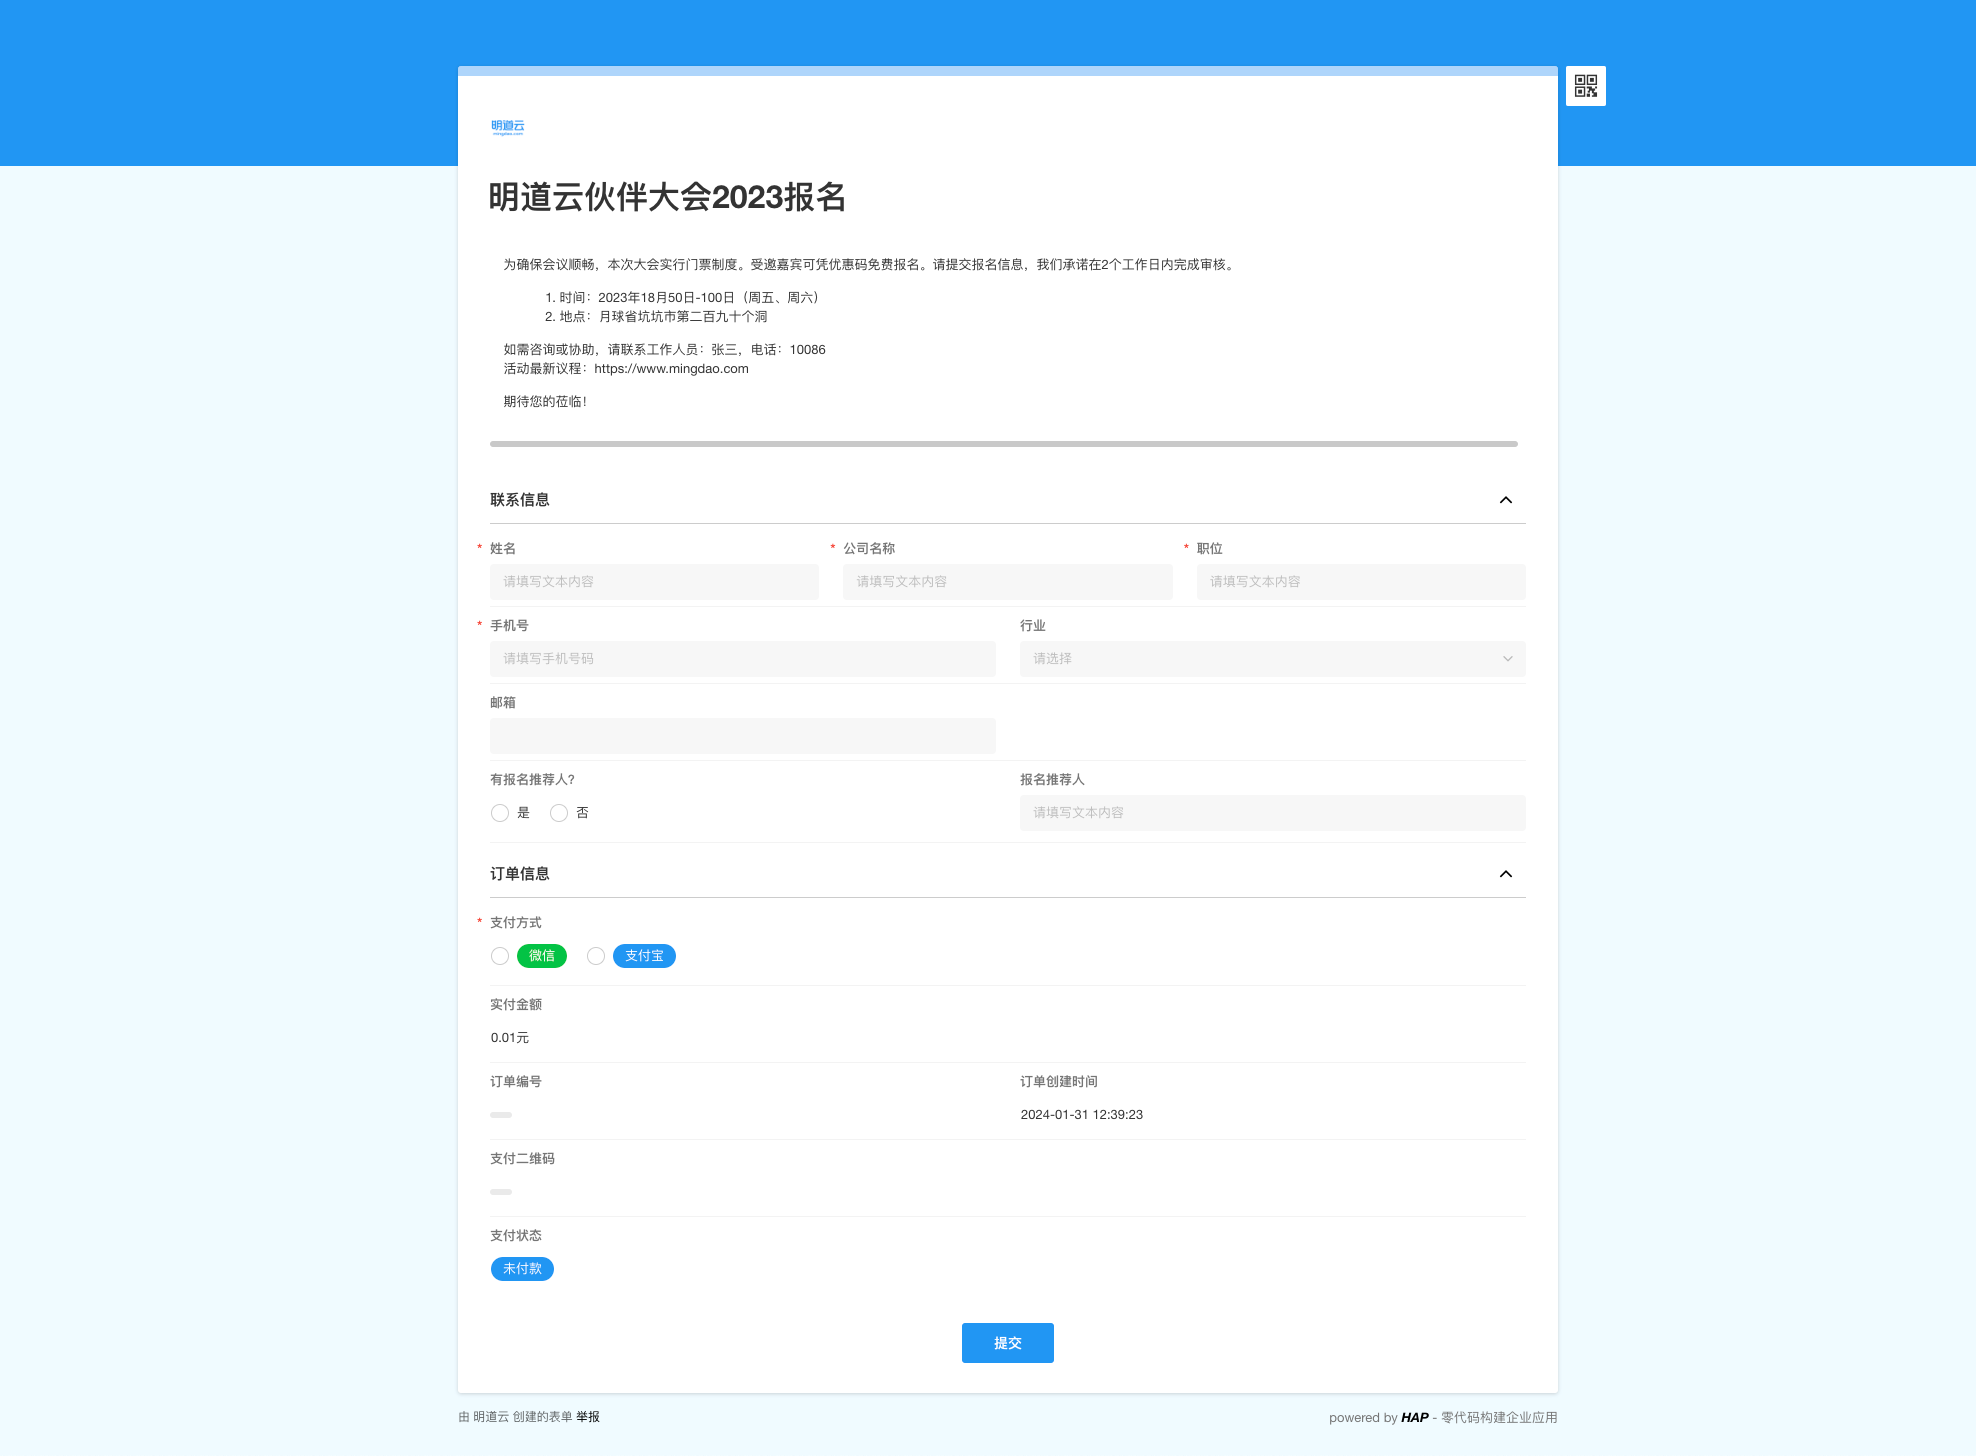Click the 联系信息 section header
The width and height of the screenshot is (1976, 1456).
[x=520, y=500]
